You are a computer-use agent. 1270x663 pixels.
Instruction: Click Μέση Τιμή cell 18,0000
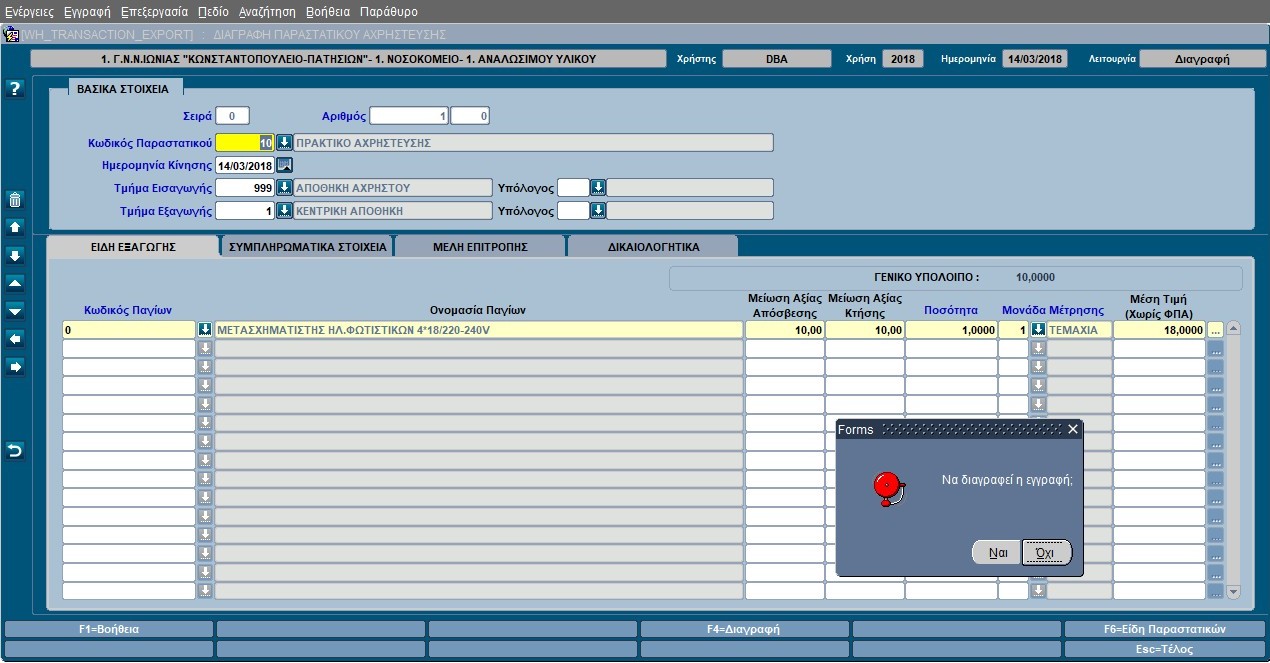1159,329
